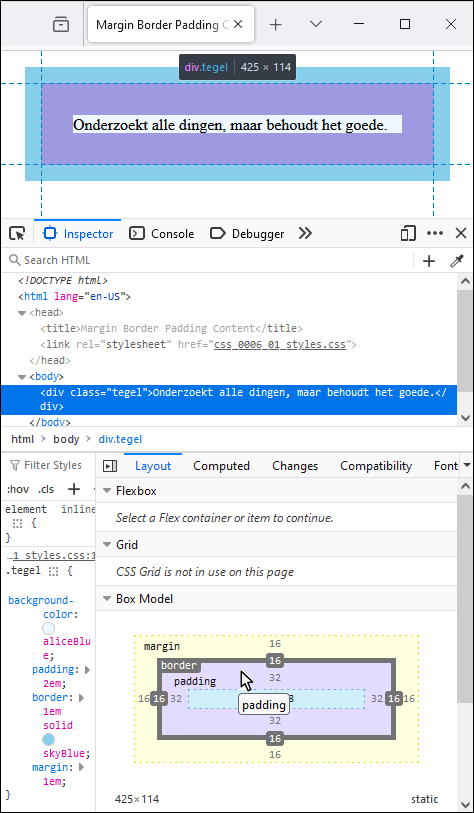Activate the element picker icon
This screenshot has height=813, width=474.
point(18,234)
